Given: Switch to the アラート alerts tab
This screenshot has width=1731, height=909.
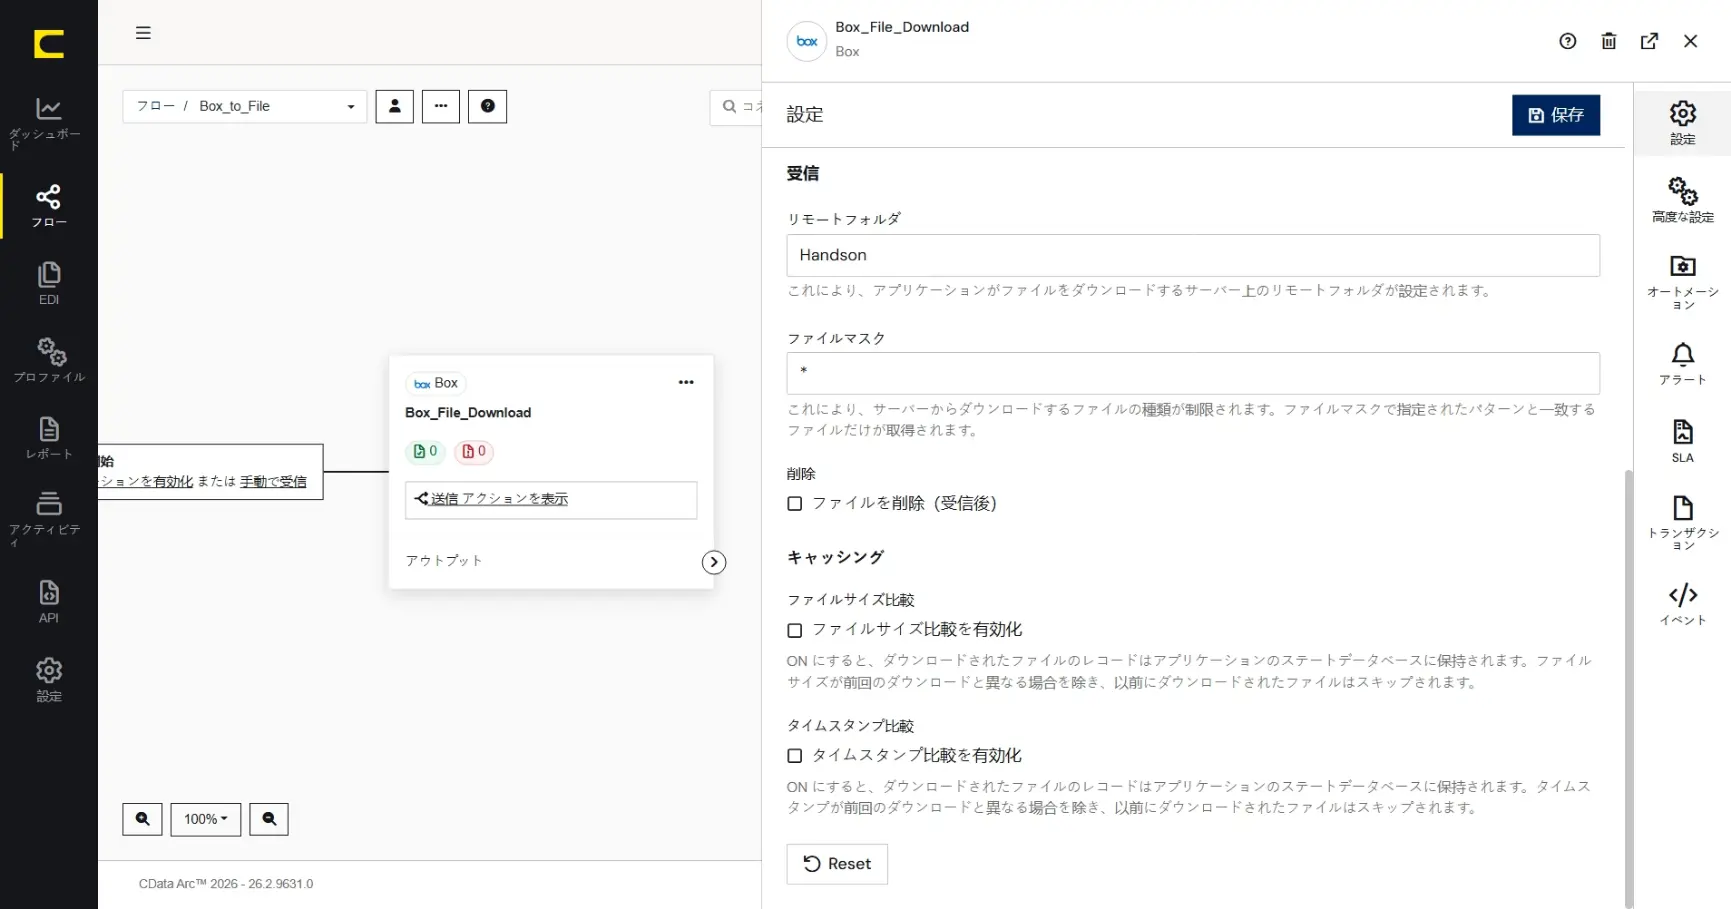Looking at the screenshot, I should (1683, 364).
